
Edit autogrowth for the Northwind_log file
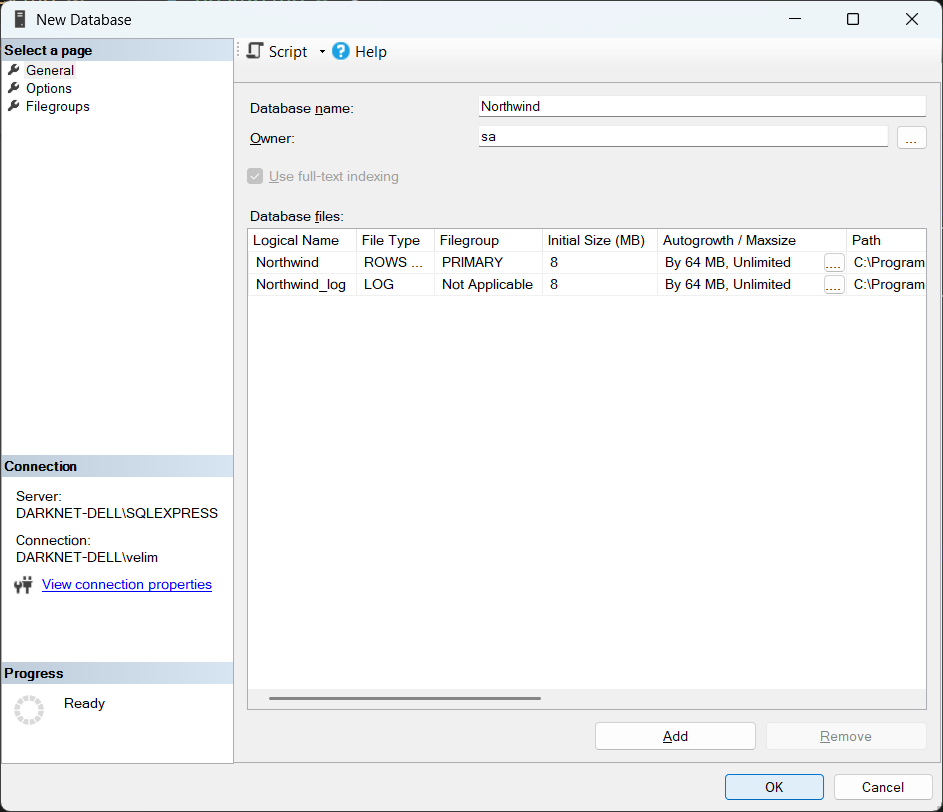[834, 285]
